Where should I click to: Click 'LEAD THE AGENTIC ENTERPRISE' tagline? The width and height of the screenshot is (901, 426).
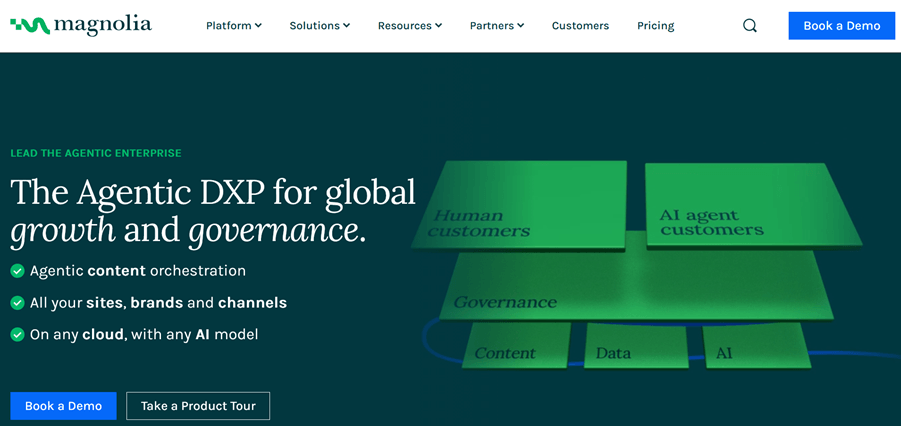point(96,153)
